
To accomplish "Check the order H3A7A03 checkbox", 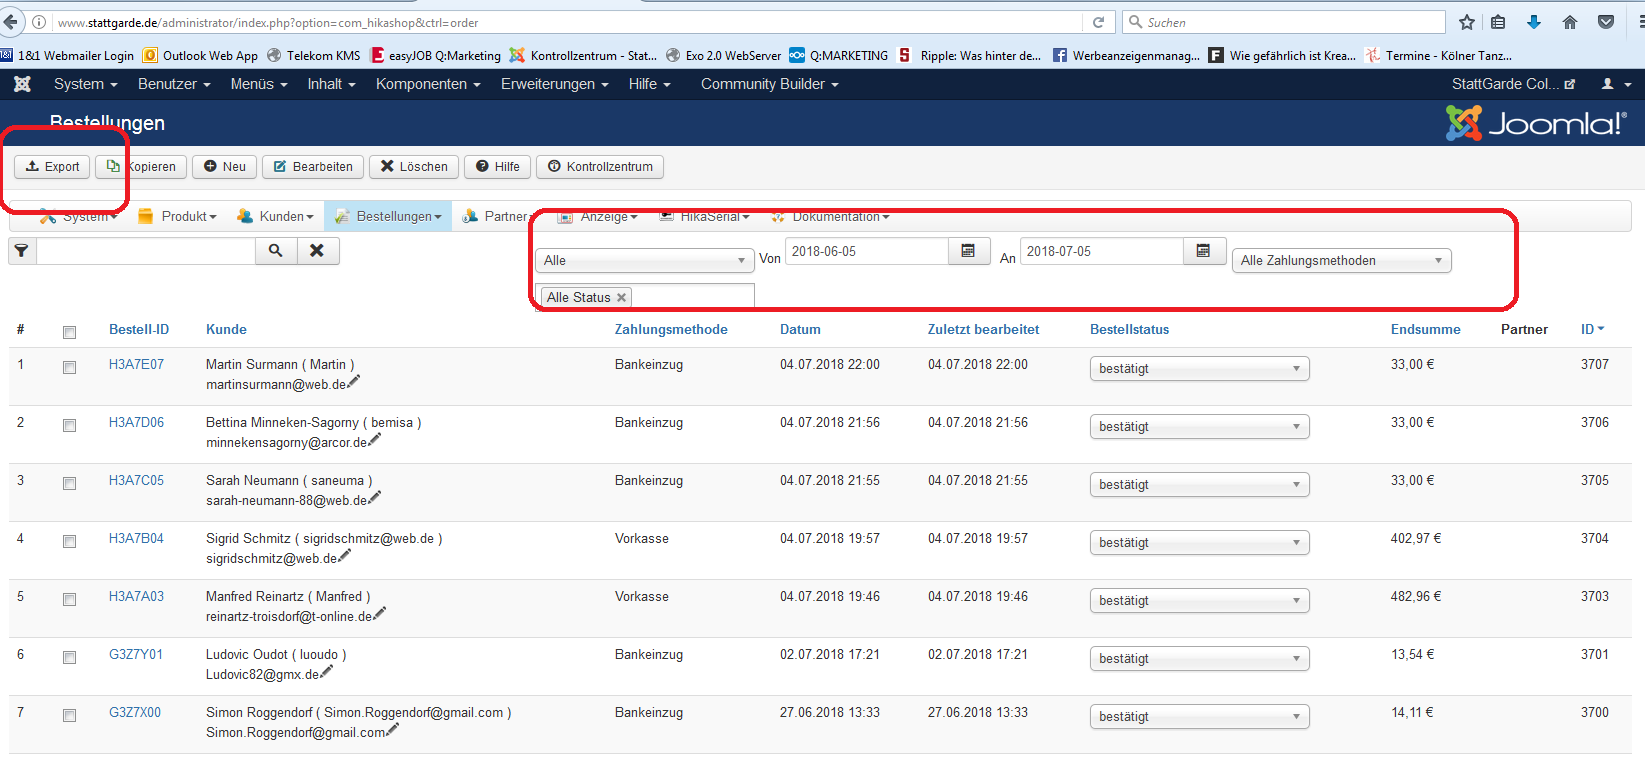I will coord(69,599).
